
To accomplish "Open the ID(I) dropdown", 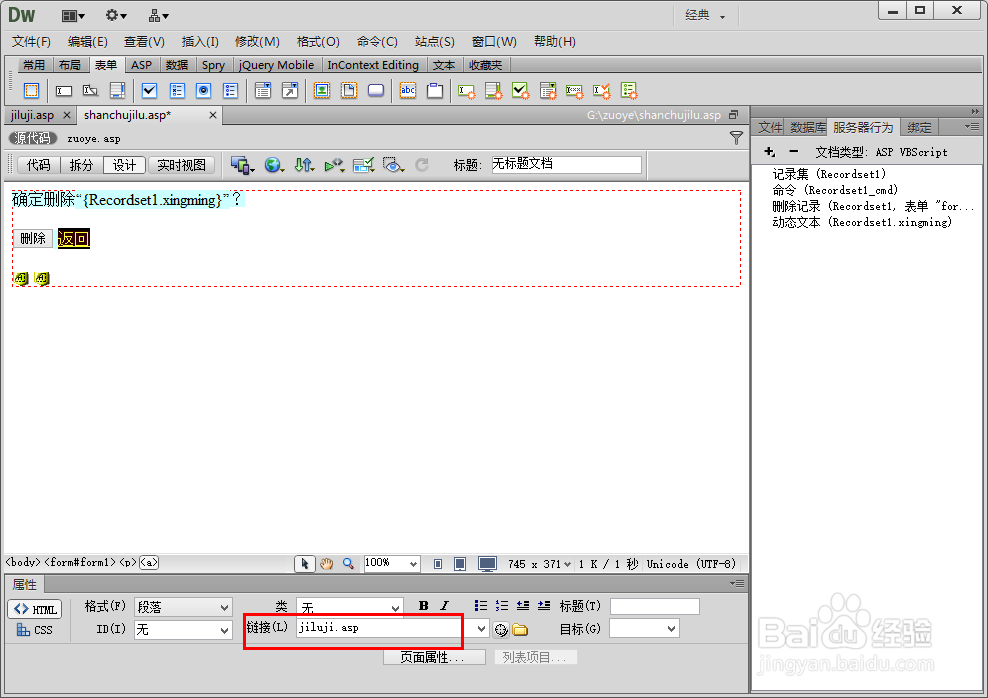I will coord(183,629).
